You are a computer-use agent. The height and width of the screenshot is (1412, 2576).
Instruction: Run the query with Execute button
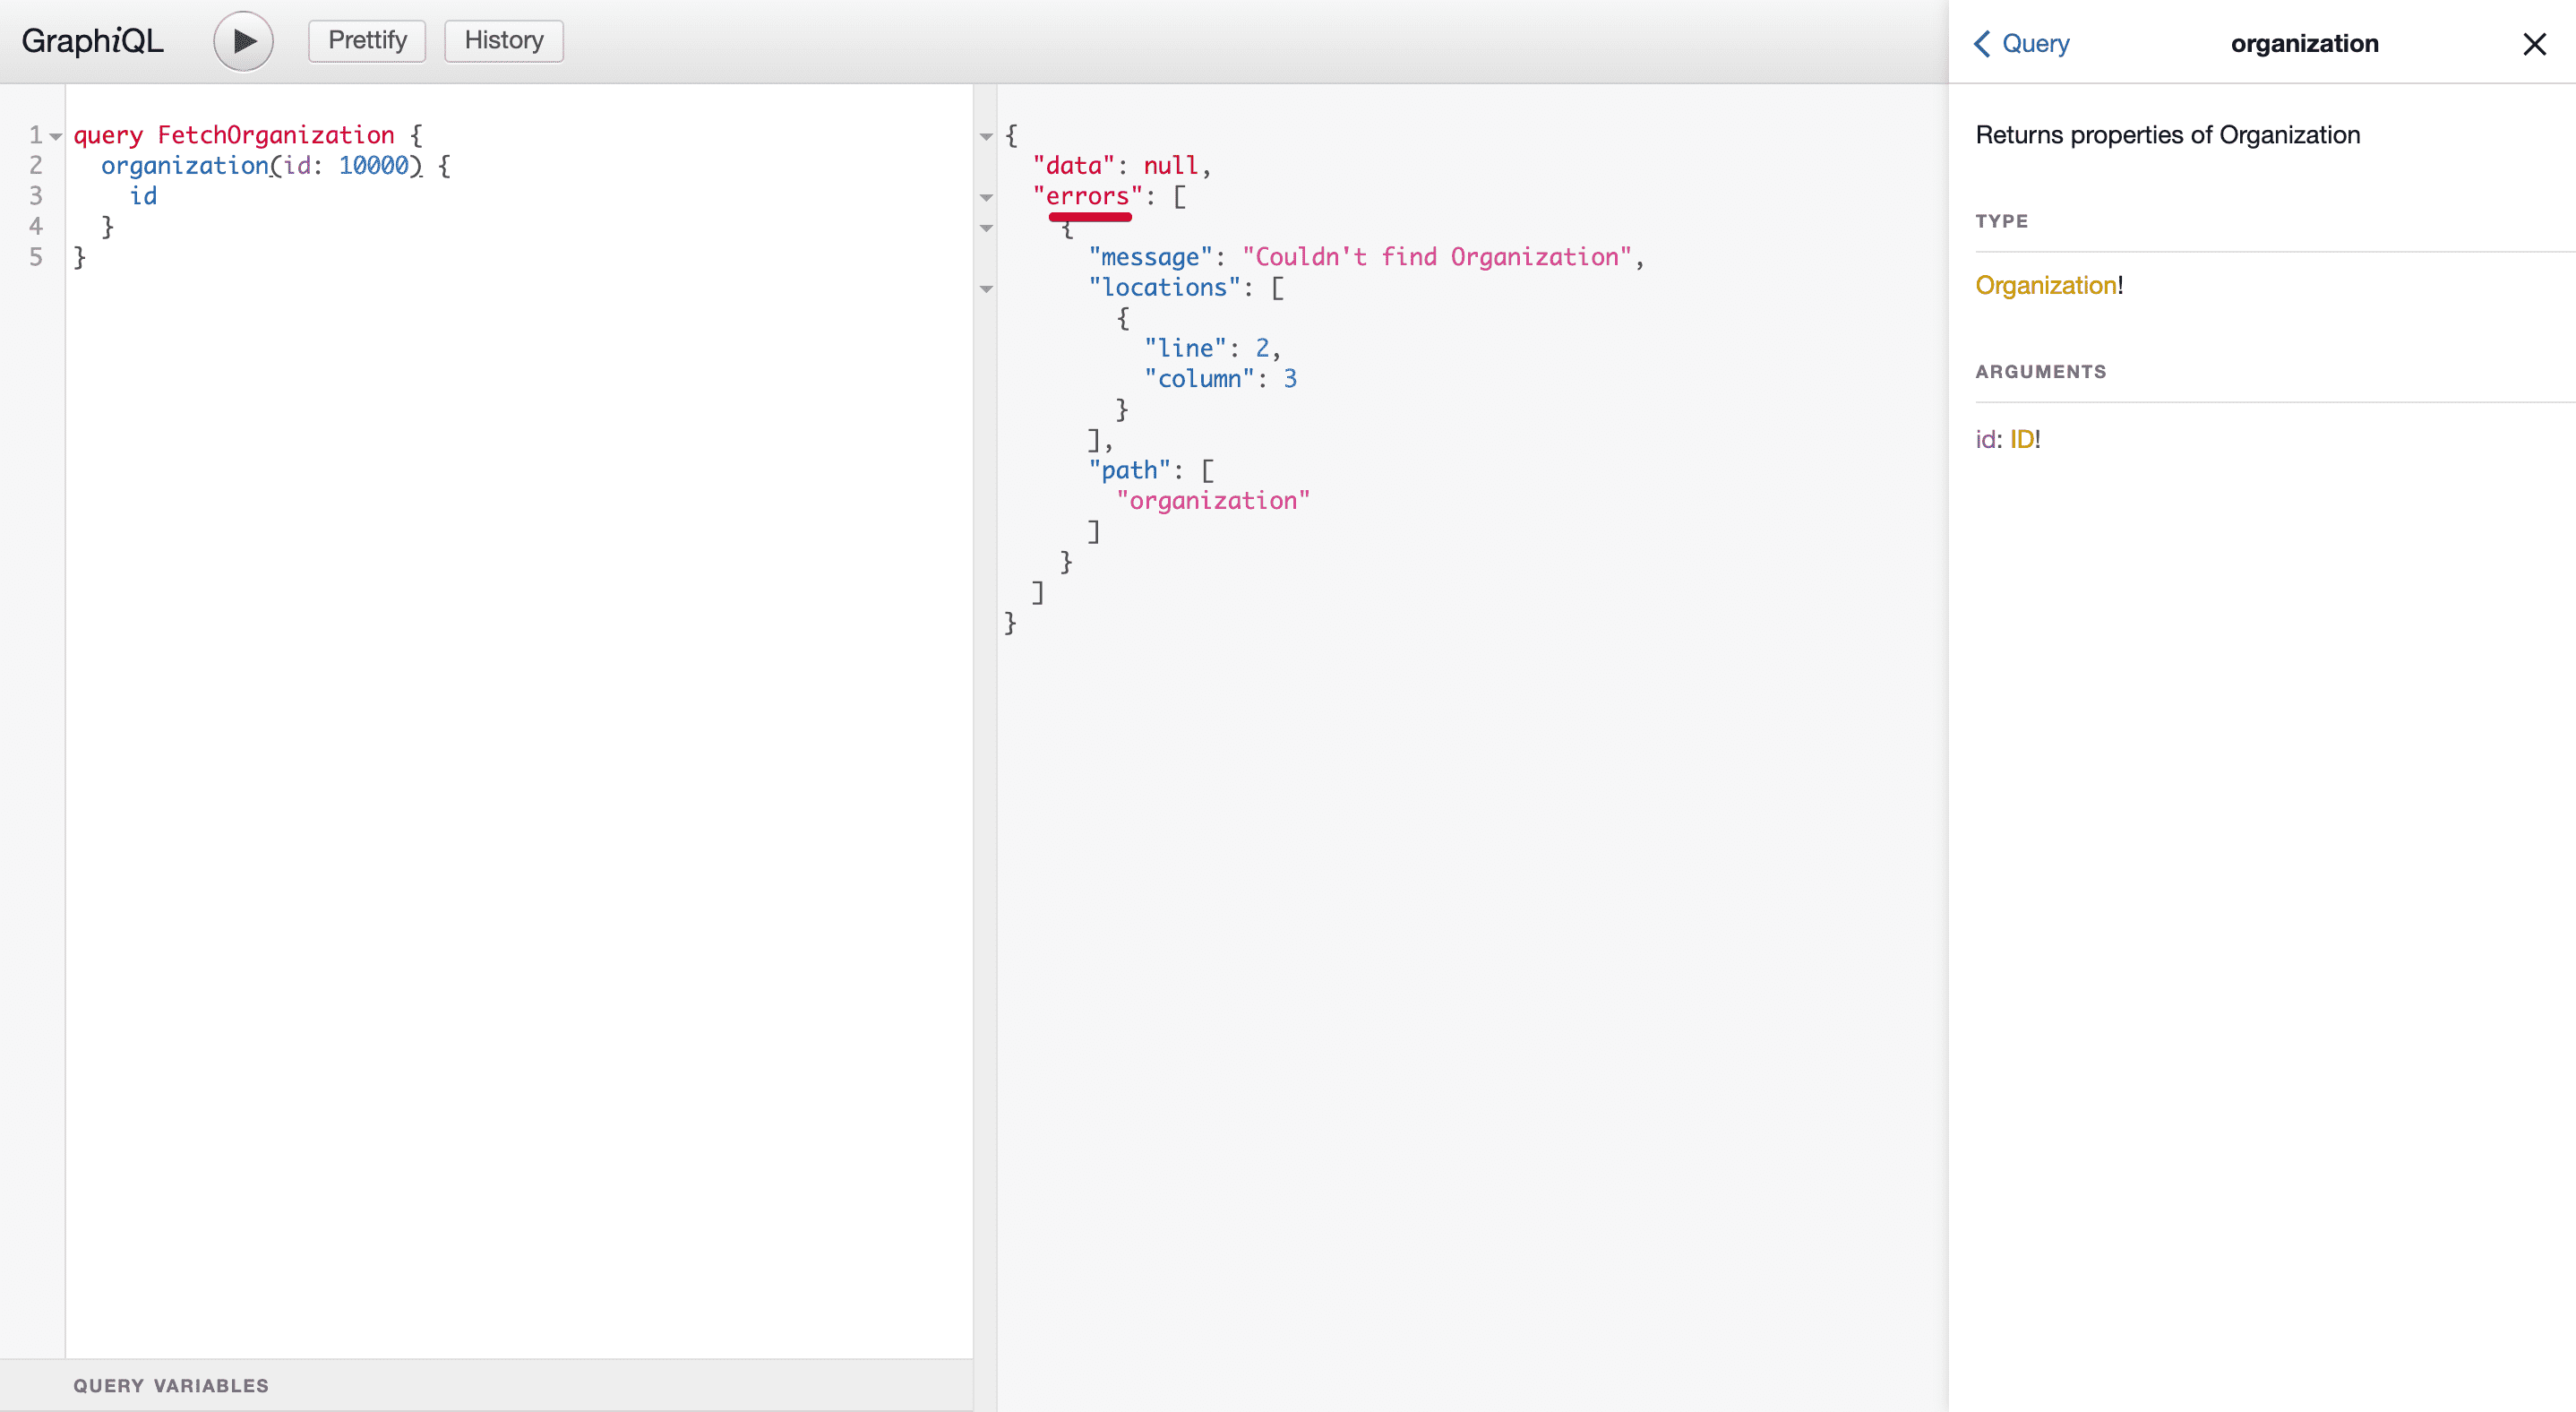243,41
